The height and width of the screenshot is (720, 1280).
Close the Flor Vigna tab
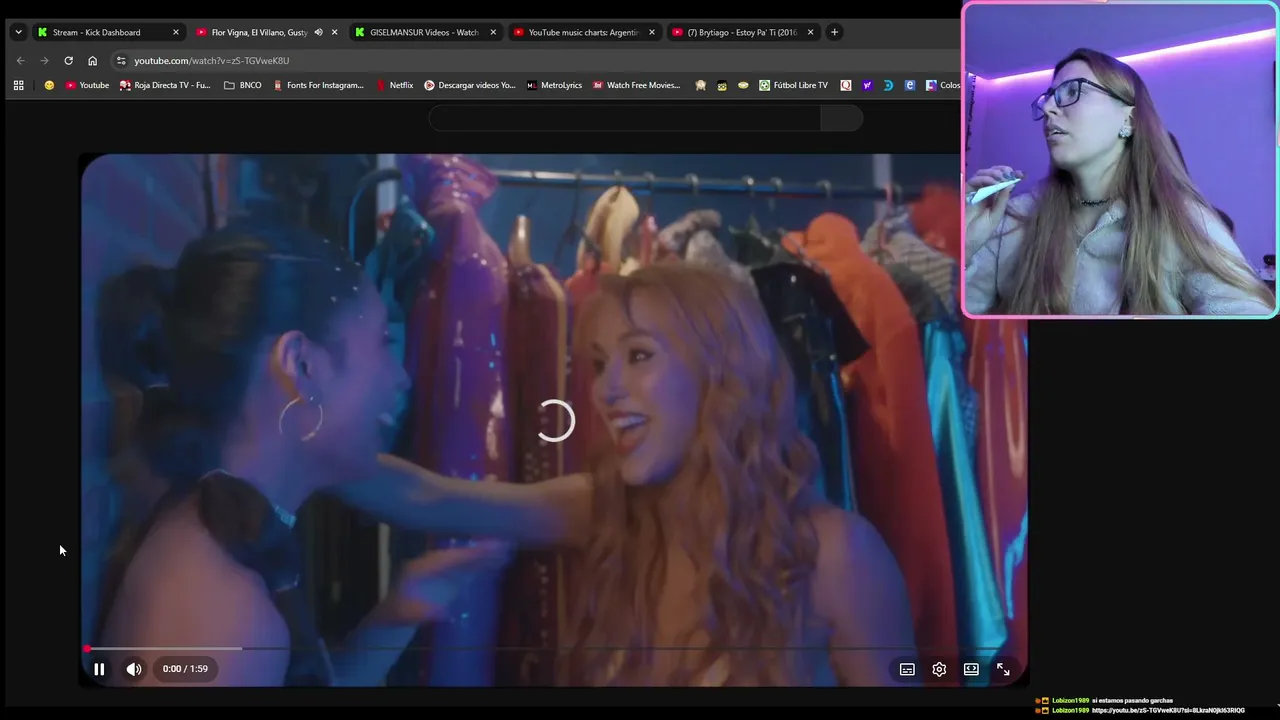coord(334,32)
